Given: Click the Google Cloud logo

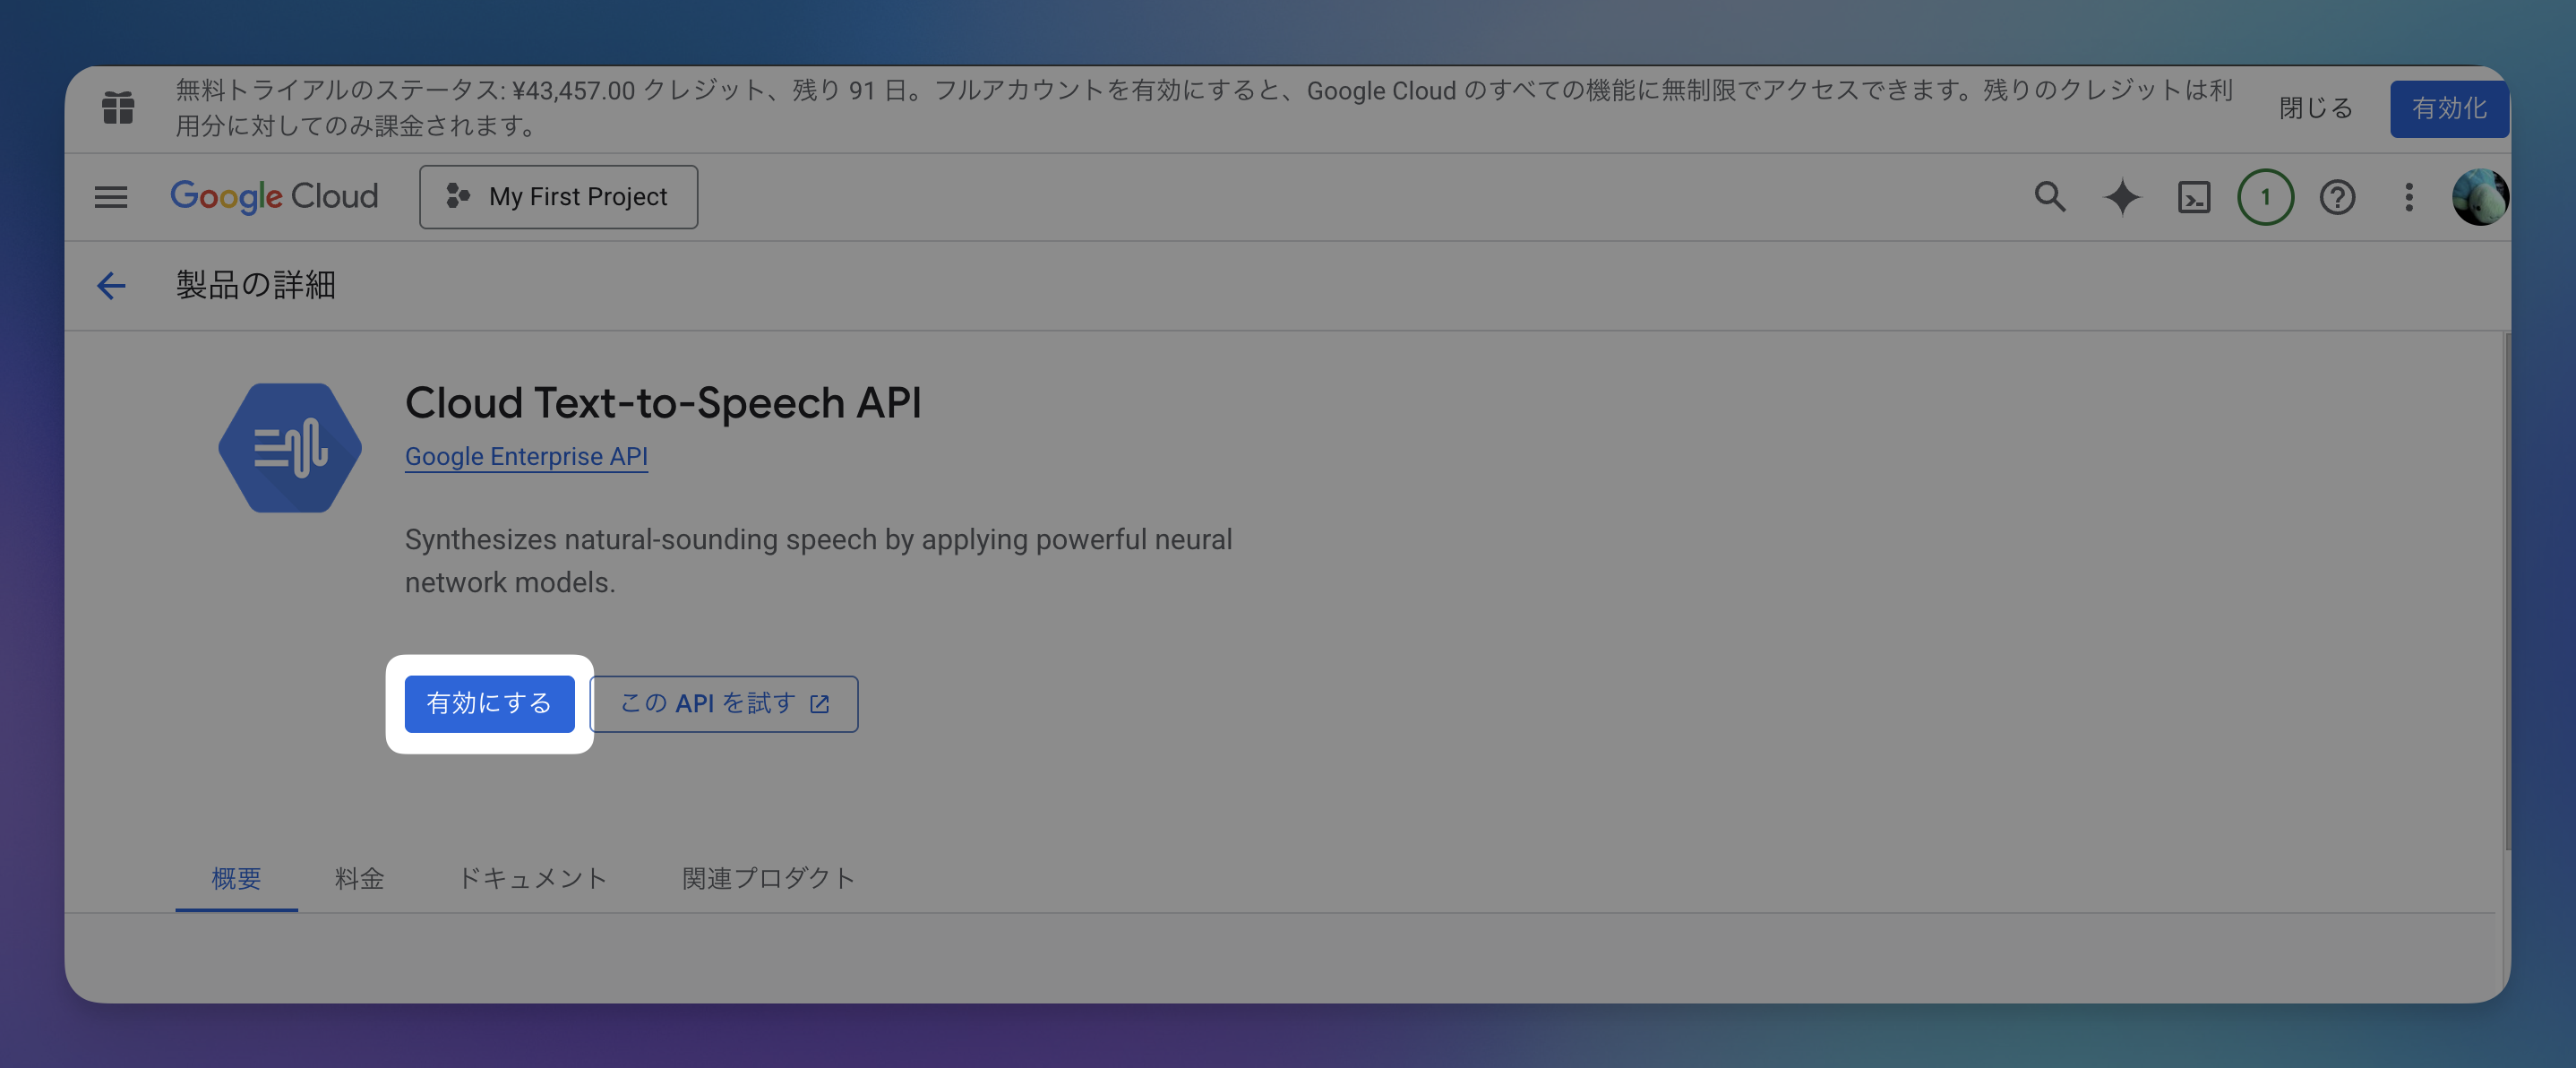Looking at the screenshot, I should pyautogui.click(x=274, y=197).
